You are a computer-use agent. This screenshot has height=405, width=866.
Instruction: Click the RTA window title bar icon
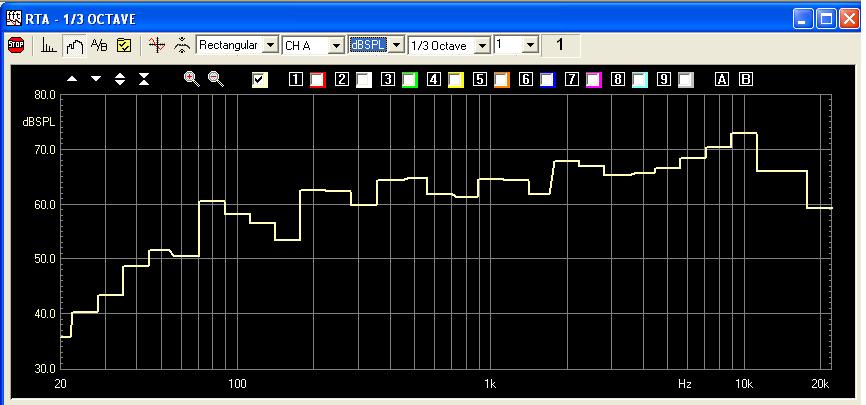click(x=13, y=17)
